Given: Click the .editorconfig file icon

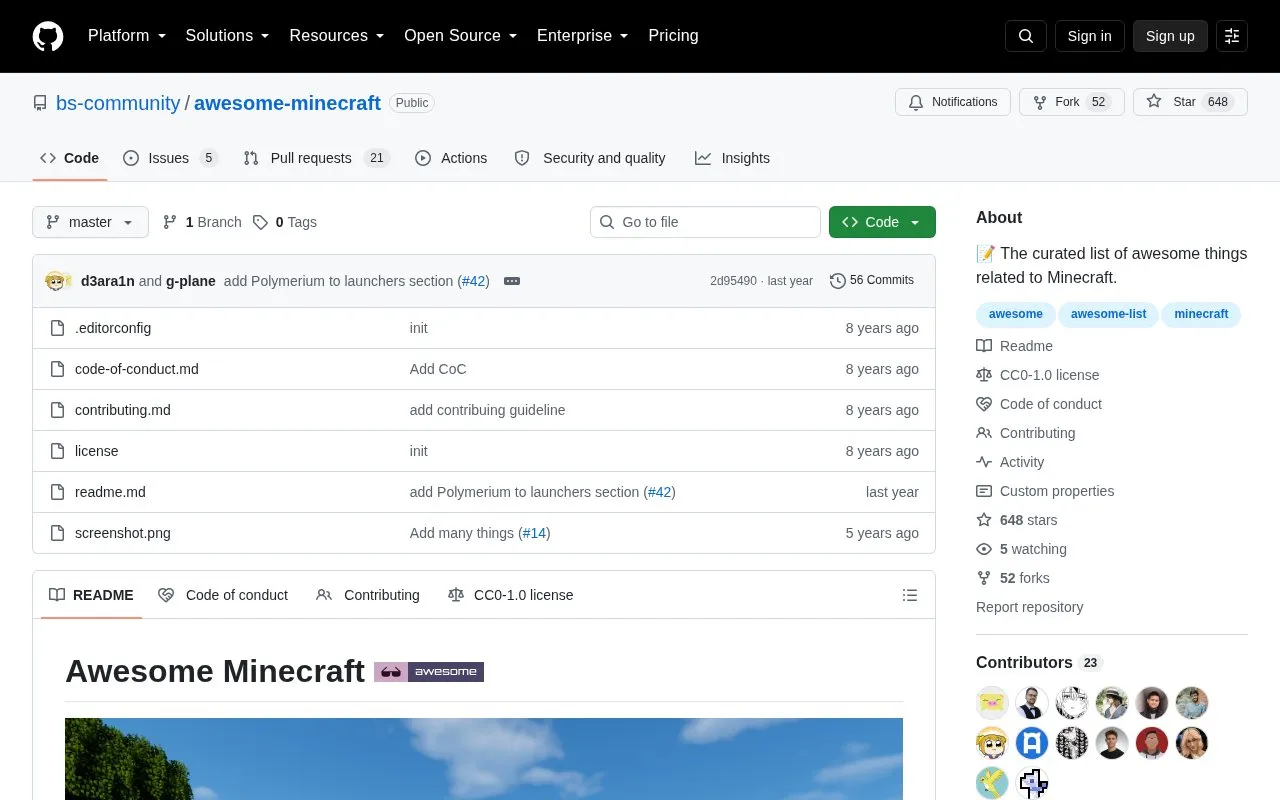Looking at the screenshot, I should tap(57, 328).
